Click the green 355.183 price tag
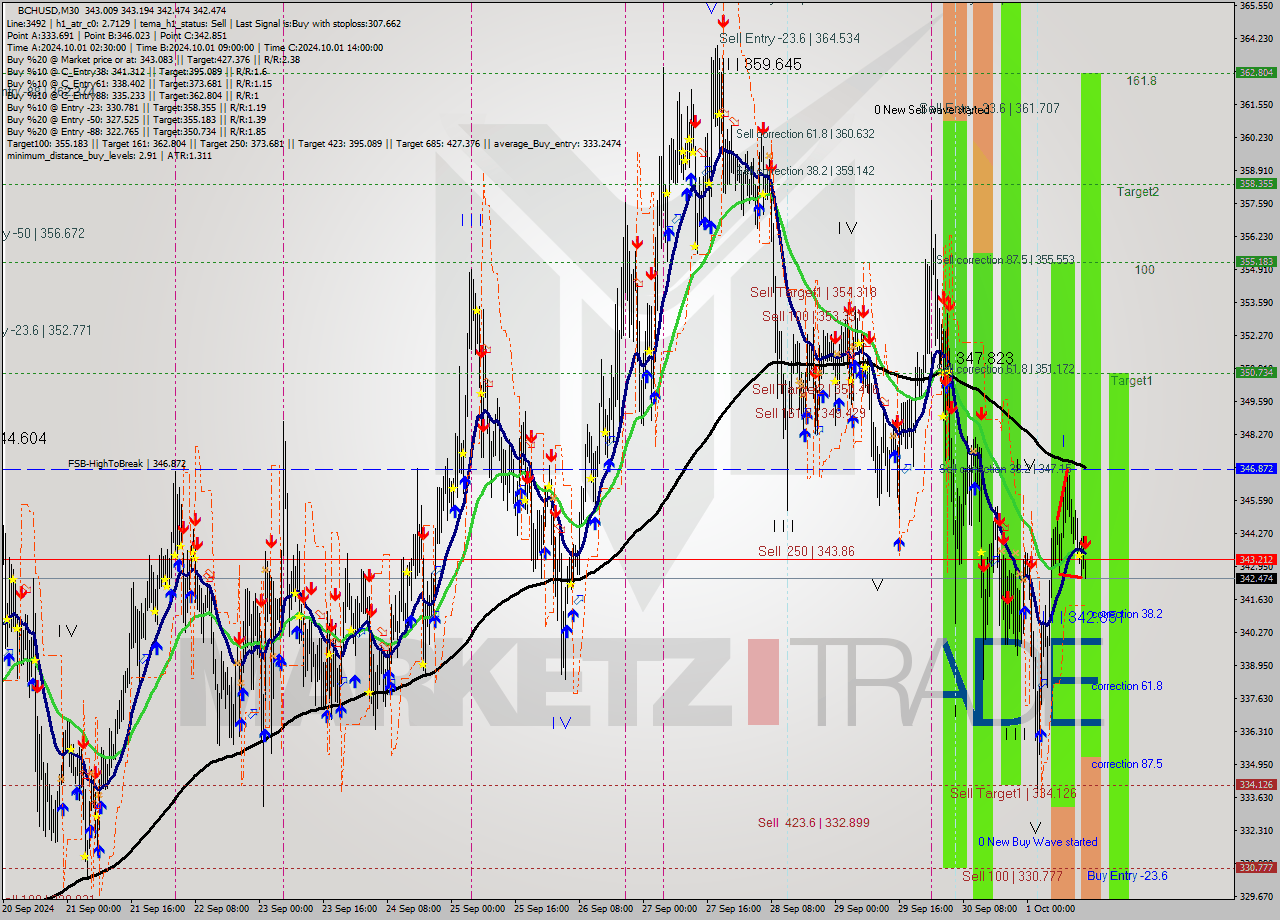Viewport: 1280px width, 920px height. pyautogui.click(x=1257, y=262)
